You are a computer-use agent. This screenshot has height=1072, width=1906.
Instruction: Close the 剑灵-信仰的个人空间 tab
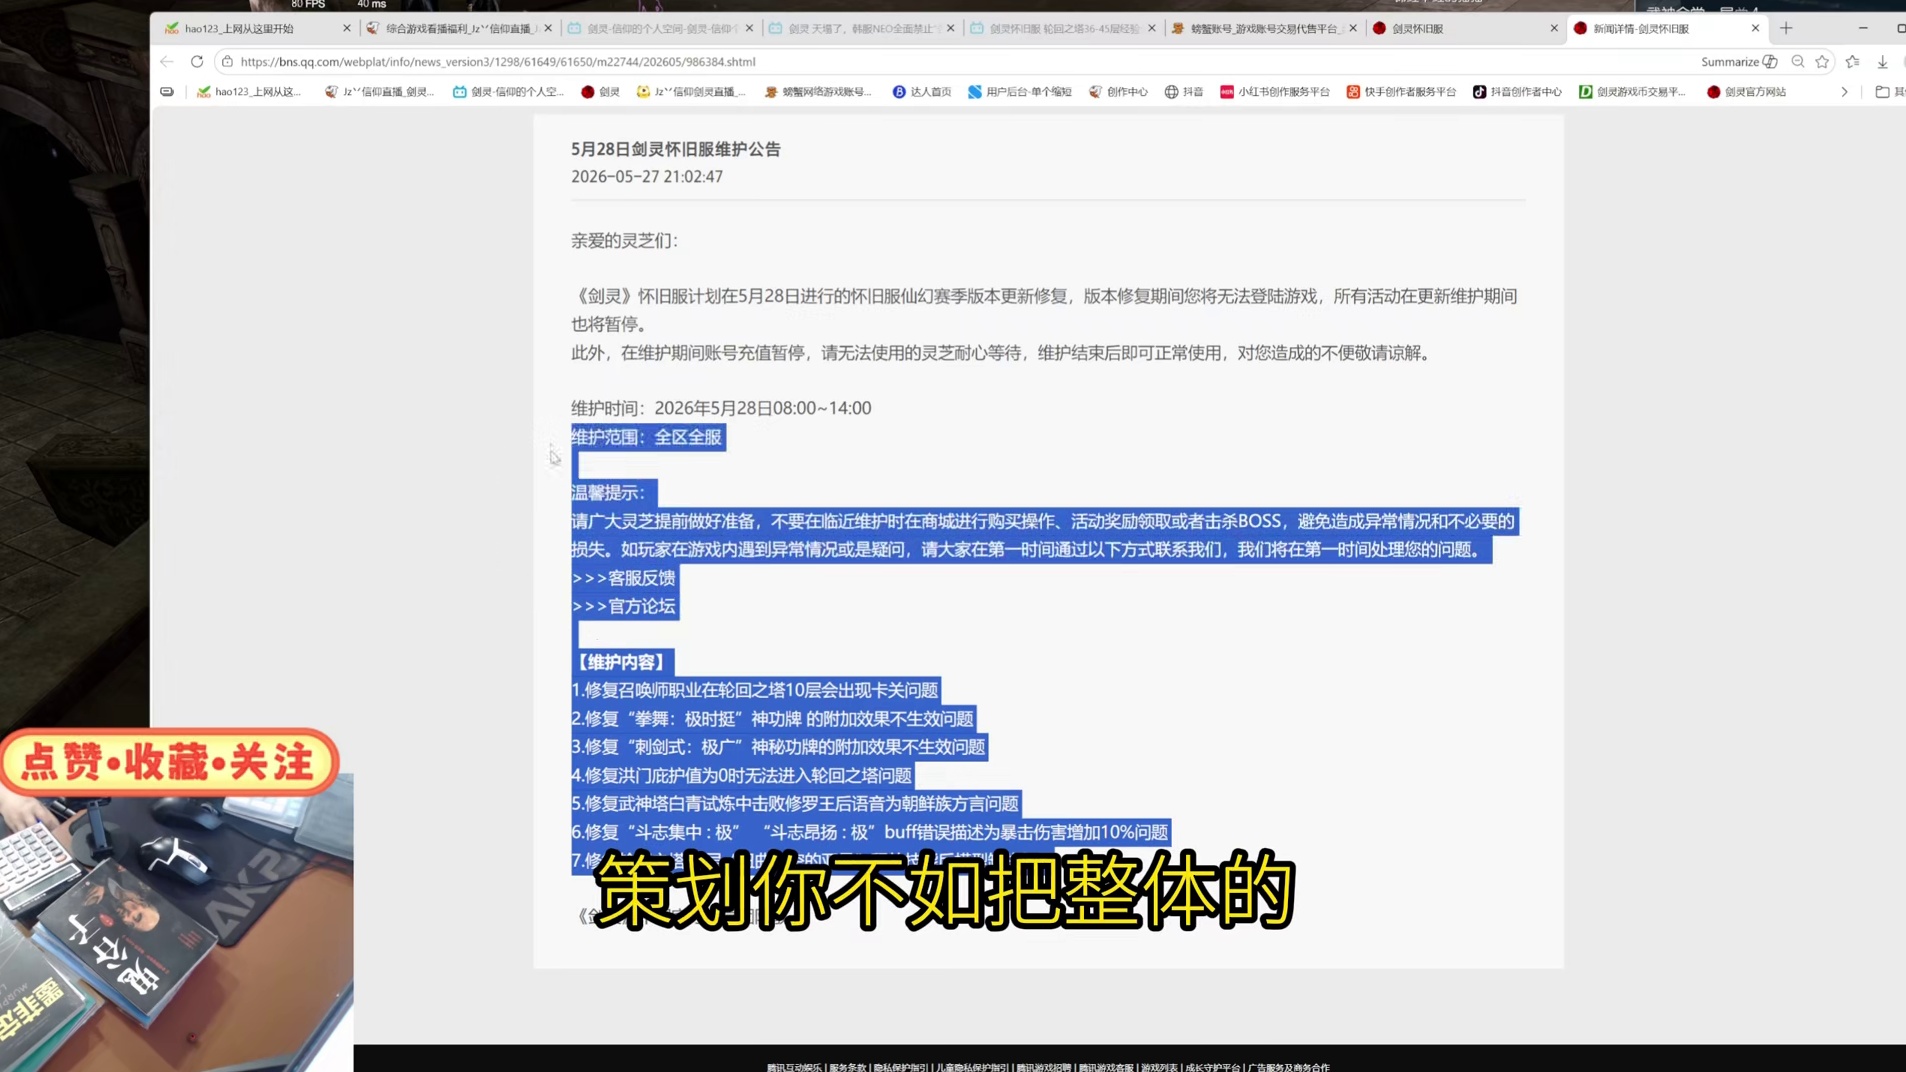point(749,29)
